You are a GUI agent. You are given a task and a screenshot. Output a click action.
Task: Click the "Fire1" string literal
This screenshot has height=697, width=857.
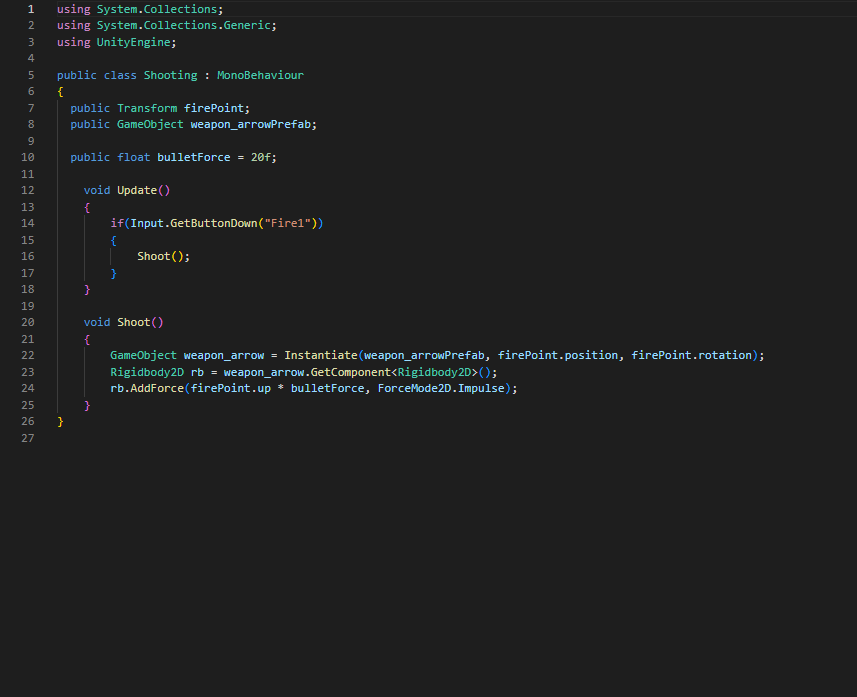tap(290, 223)
